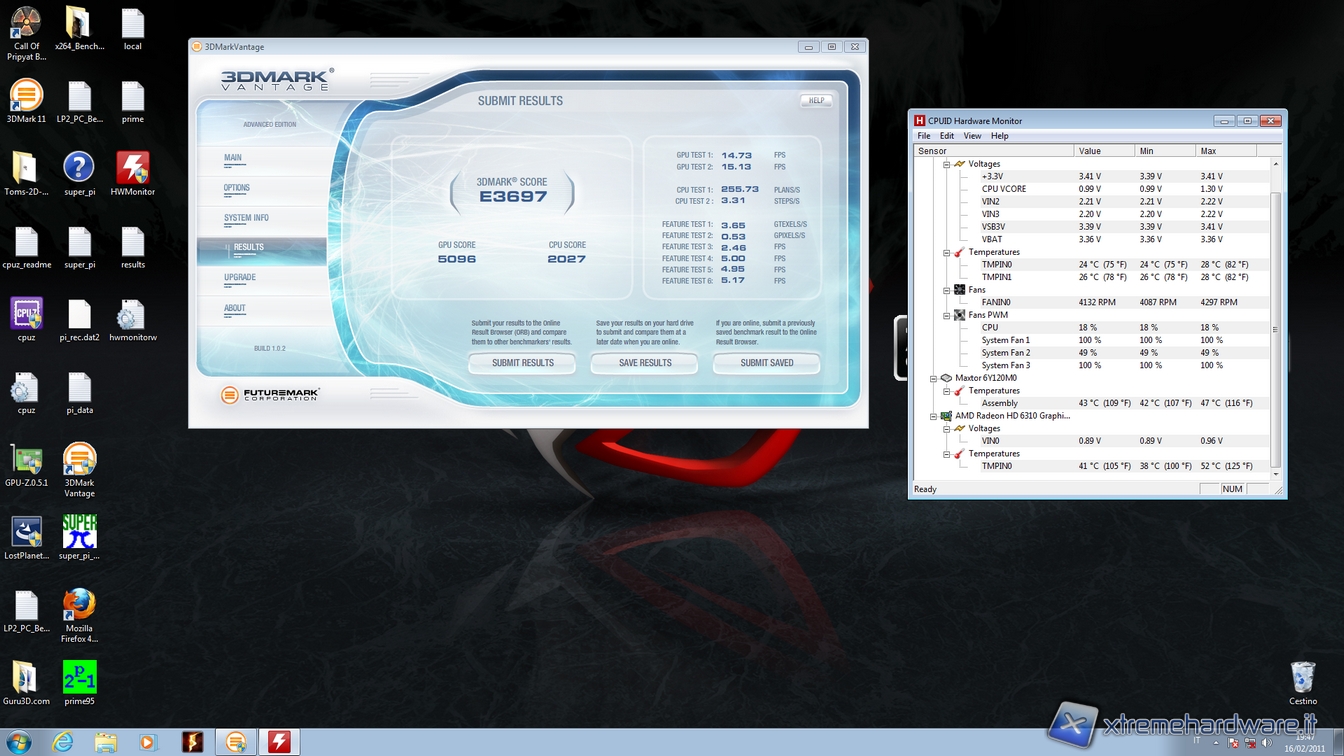Screen dimensions: 1344x756
Task: Open the File menu in HWMonitor
Action: click(x=924, y=136)
